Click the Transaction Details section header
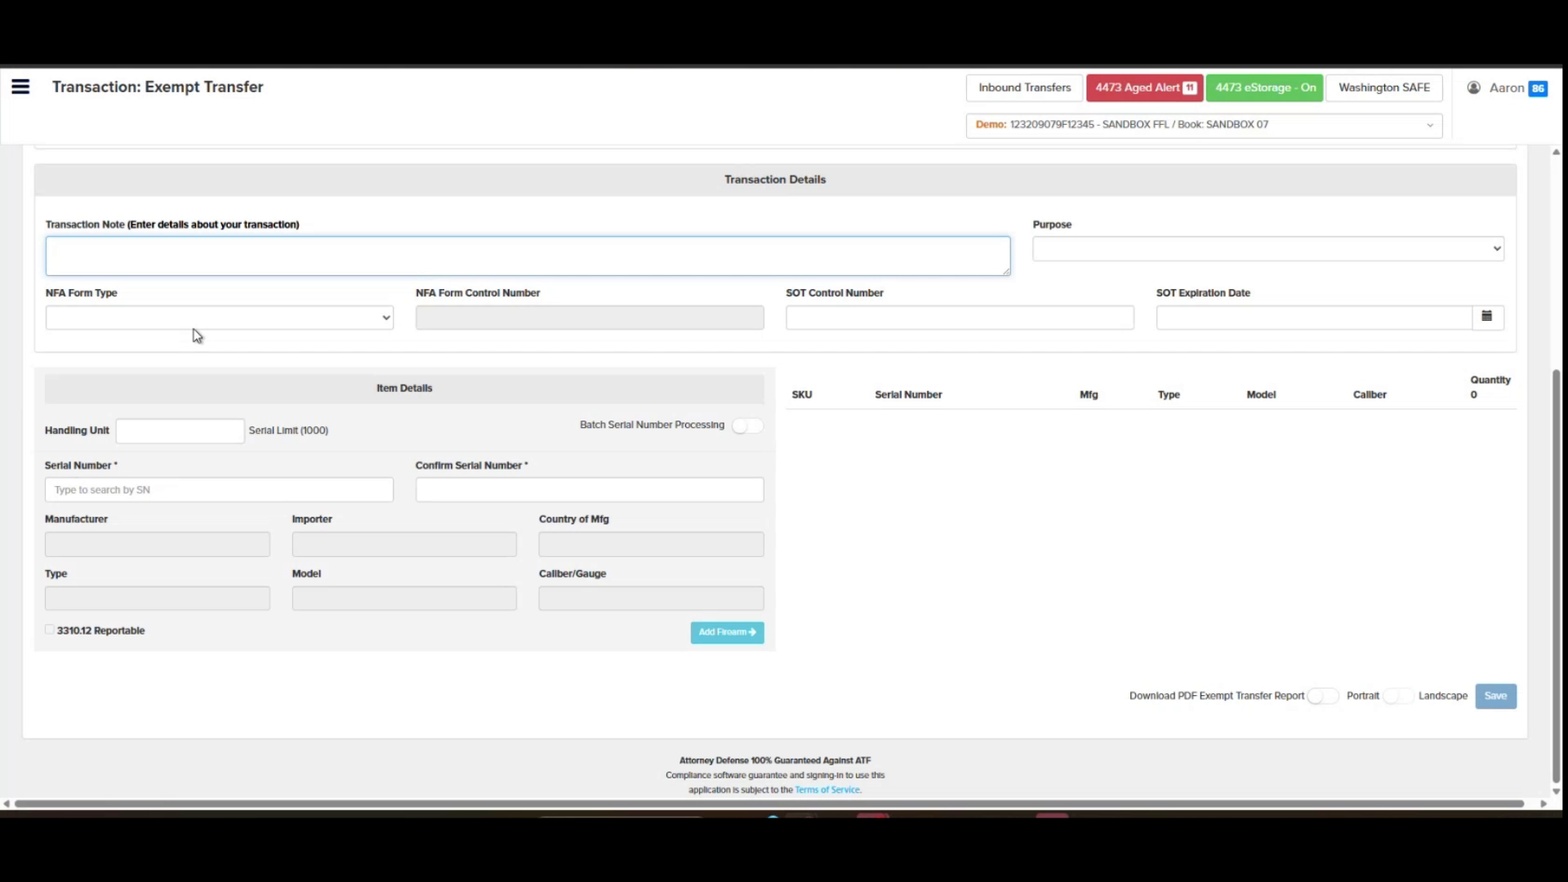Image resolution: width=1568 pixels, height=882 pixels. [775, 180]
